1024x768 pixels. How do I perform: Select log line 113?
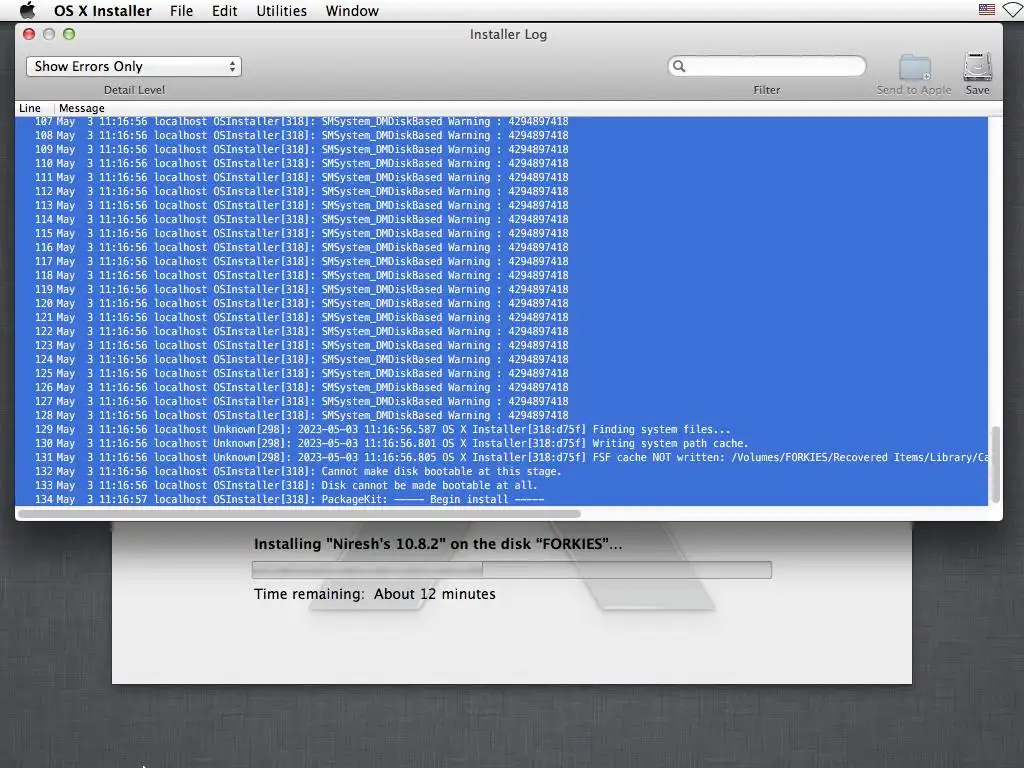click(x=502, y=205)
